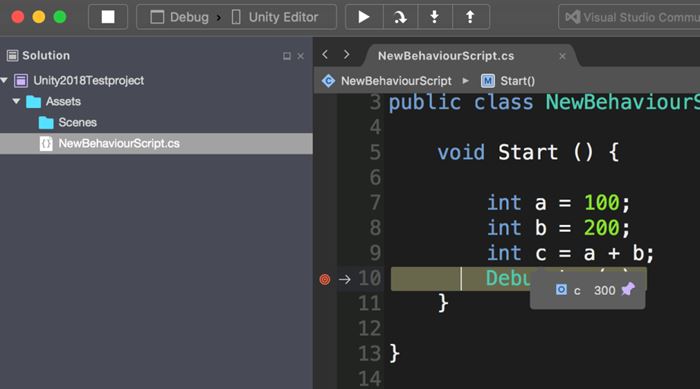Step over the current line
700x389 pixels.
(x=400, y=17)
